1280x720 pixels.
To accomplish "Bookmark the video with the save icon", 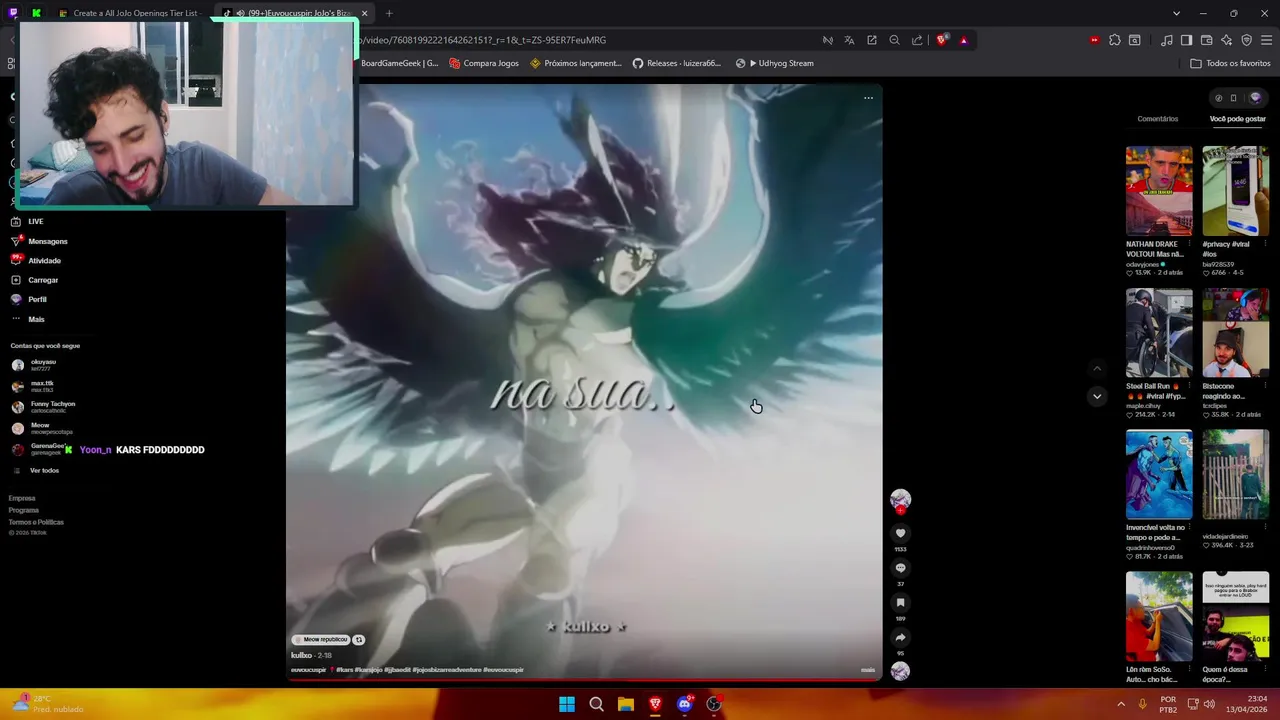I will click(x=900, y=603).
